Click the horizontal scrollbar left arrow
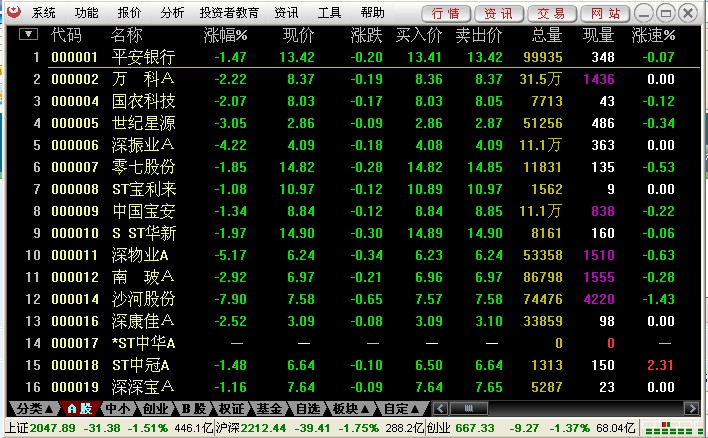 [440, 409]
